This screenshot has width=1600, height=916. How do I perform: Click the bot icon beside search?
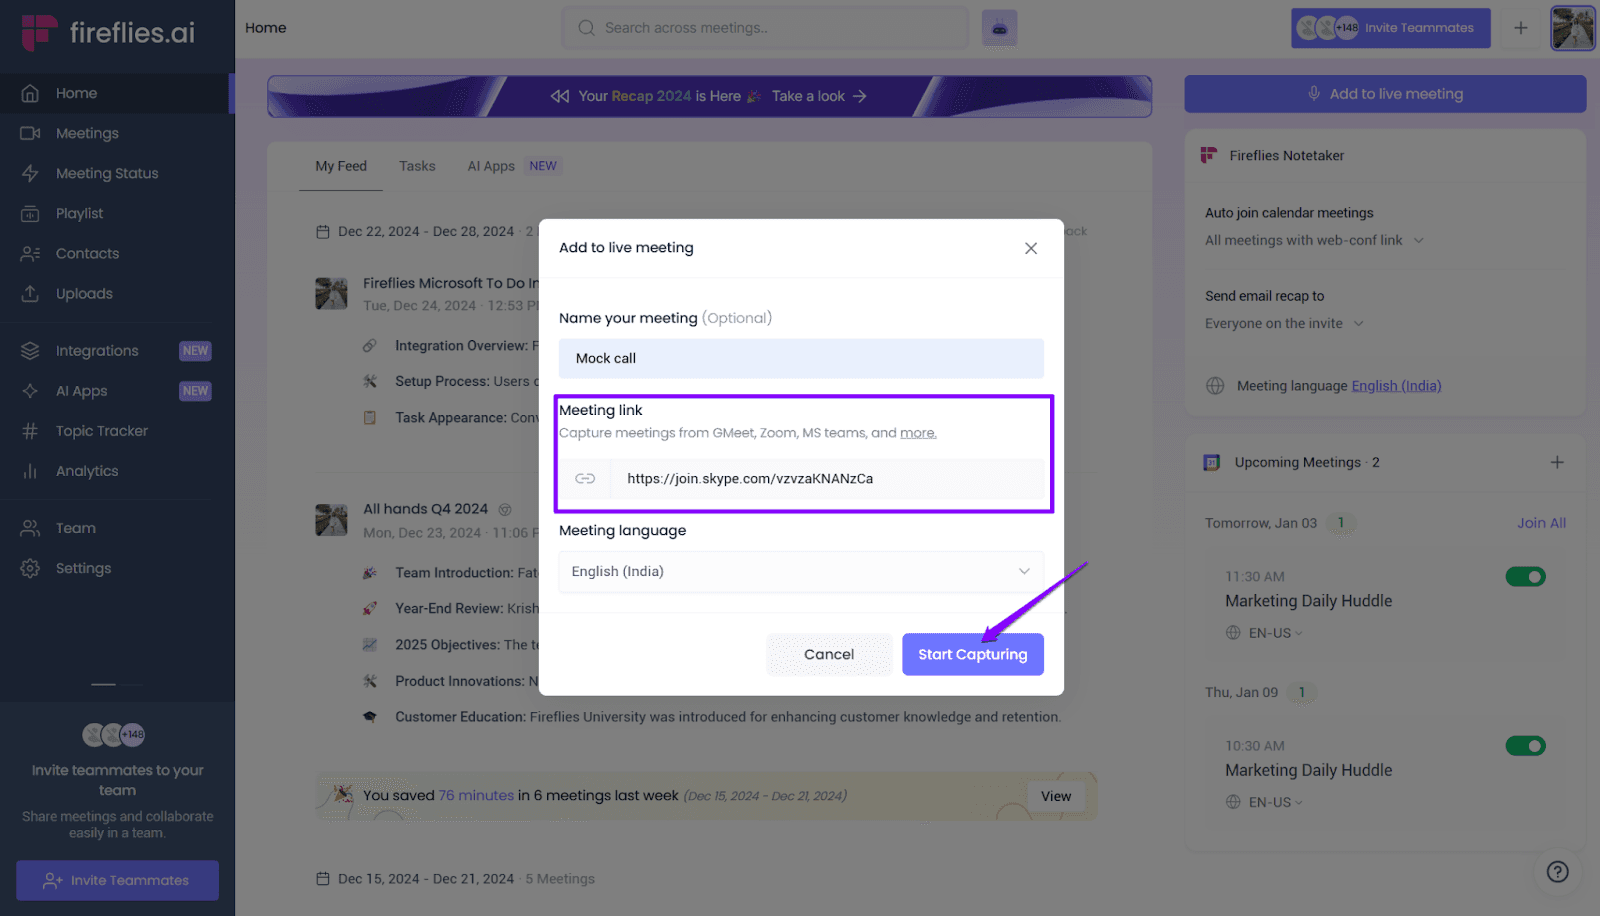pos(999,28)
